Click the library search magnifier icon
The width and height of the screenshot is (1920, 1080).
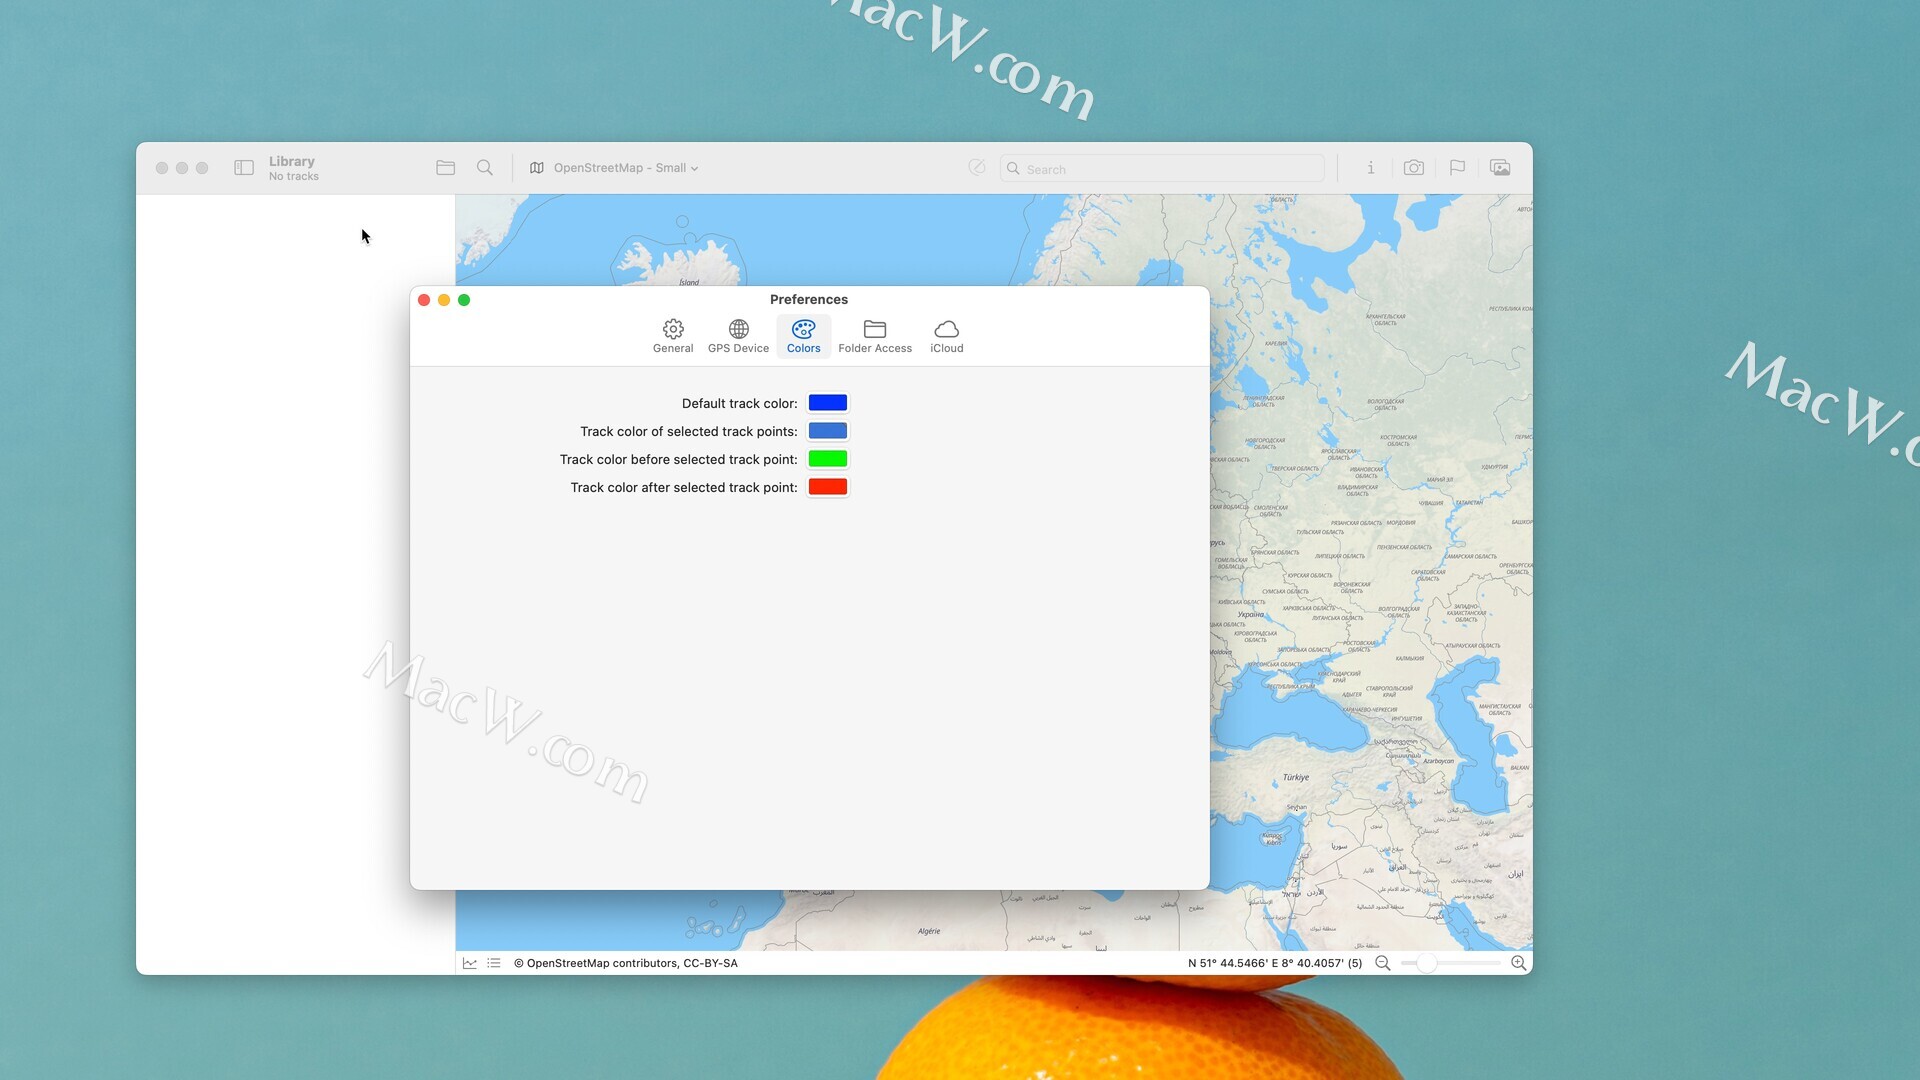[485, 168]
